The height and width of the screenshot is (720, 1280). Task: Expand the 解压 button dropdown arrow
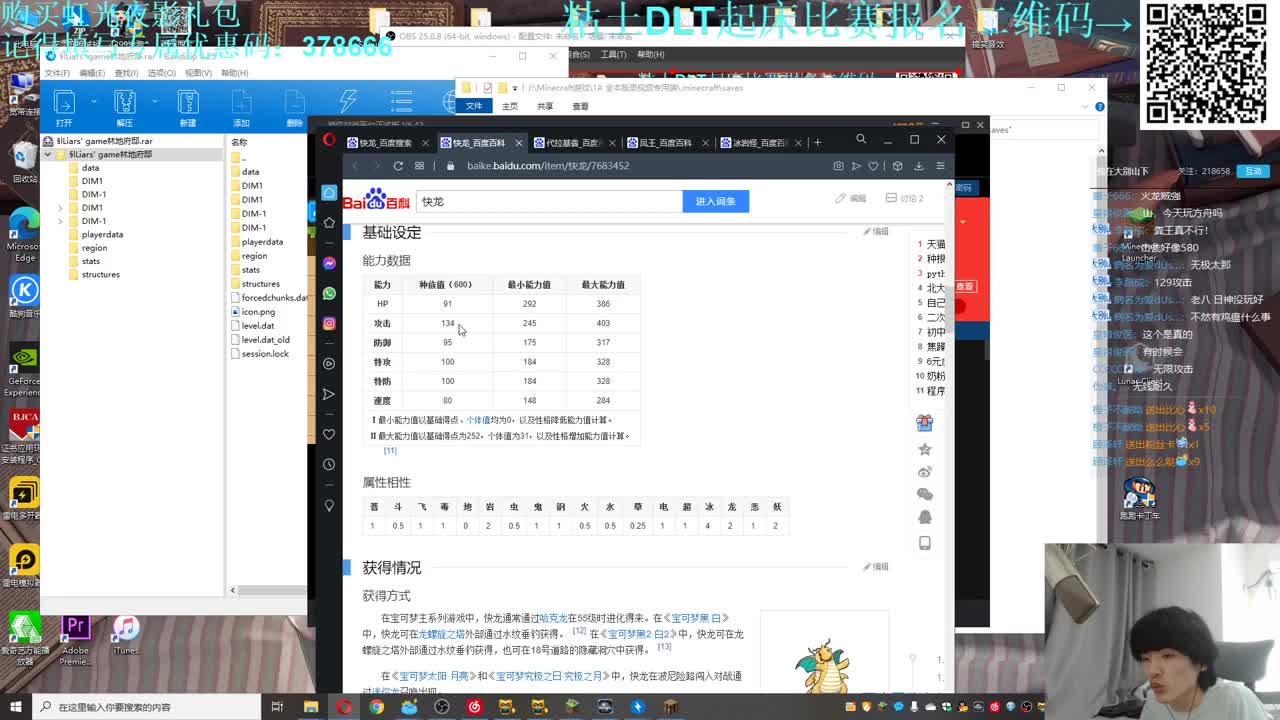[155, 101]
